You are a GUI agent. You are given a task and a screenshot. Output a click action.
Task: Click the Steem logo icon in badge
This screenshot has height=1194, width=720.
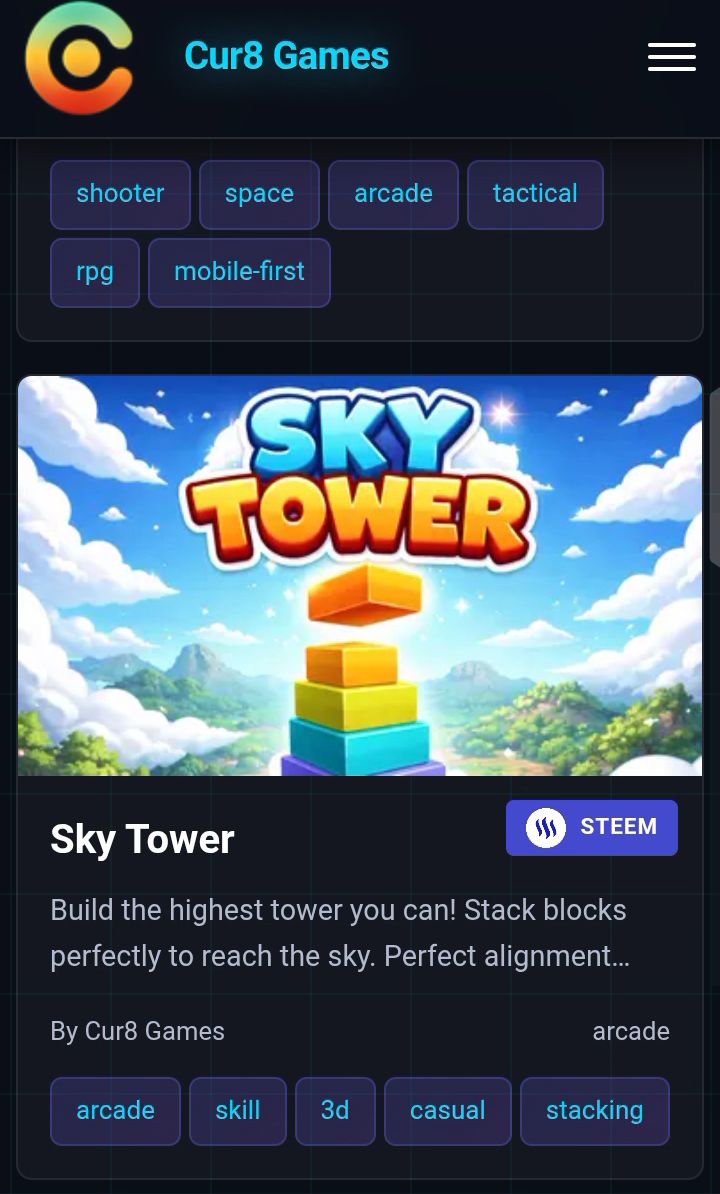[x=546, y=827]
